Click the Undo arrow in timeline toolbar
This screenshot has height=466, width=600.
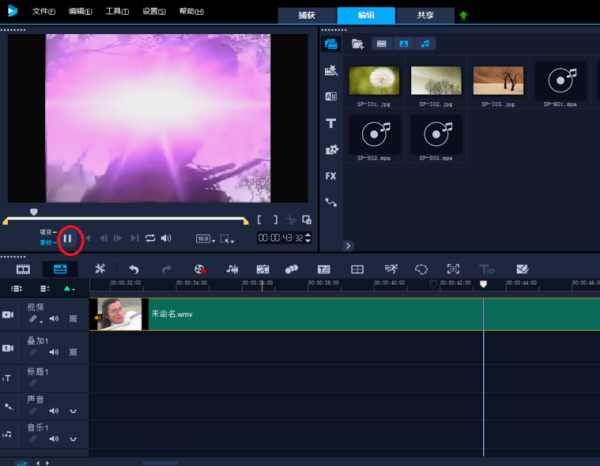[x=133, y=269]
